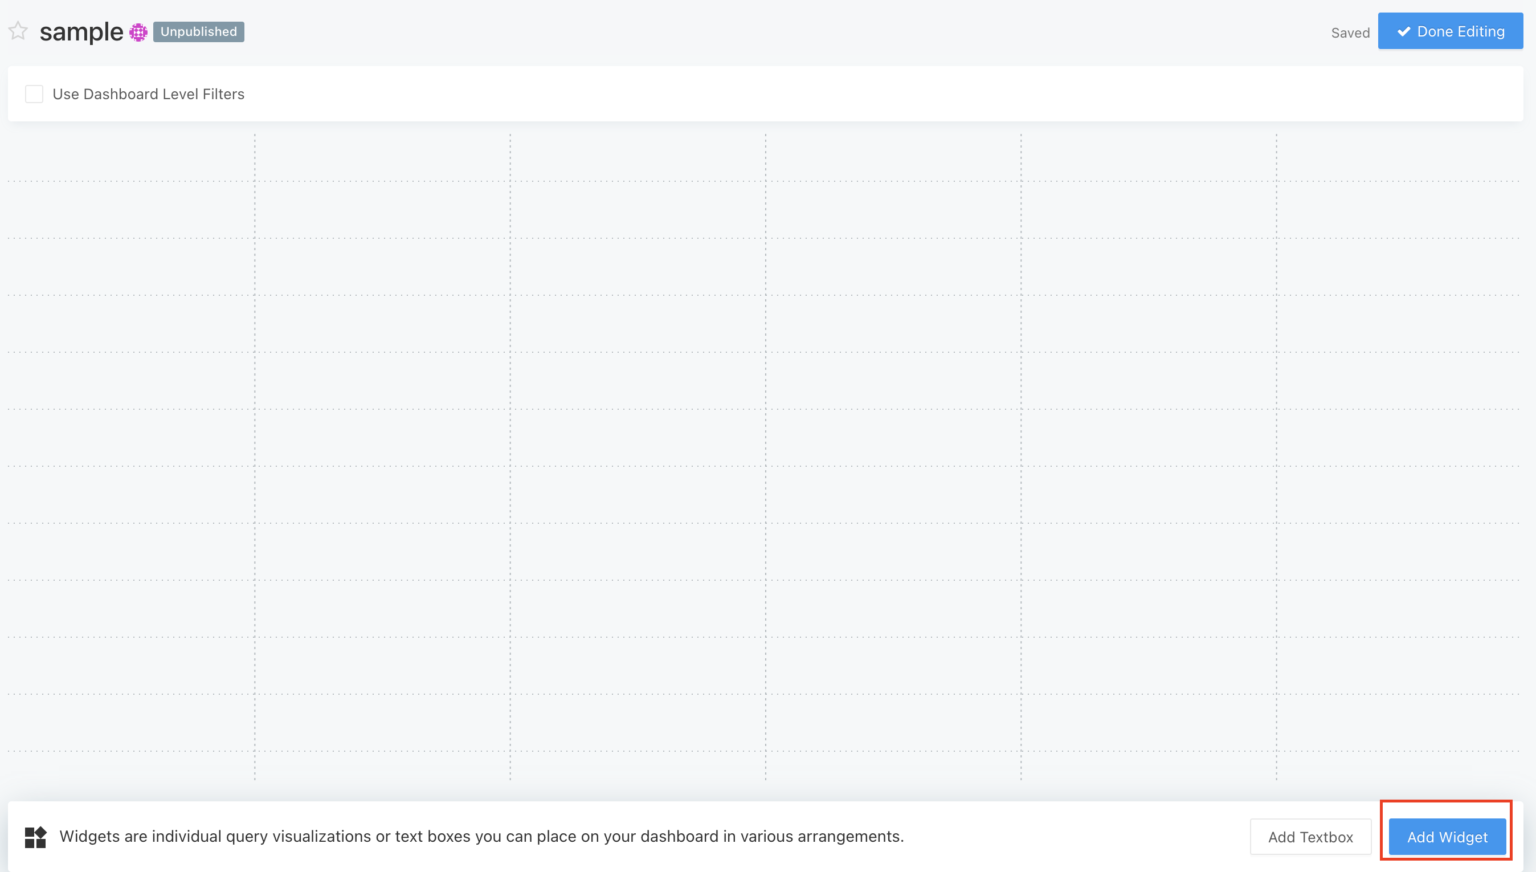Add a new widget to the dashboard
The height and width of the screenshot is (872, 1536).
(x=1447, y=837)
